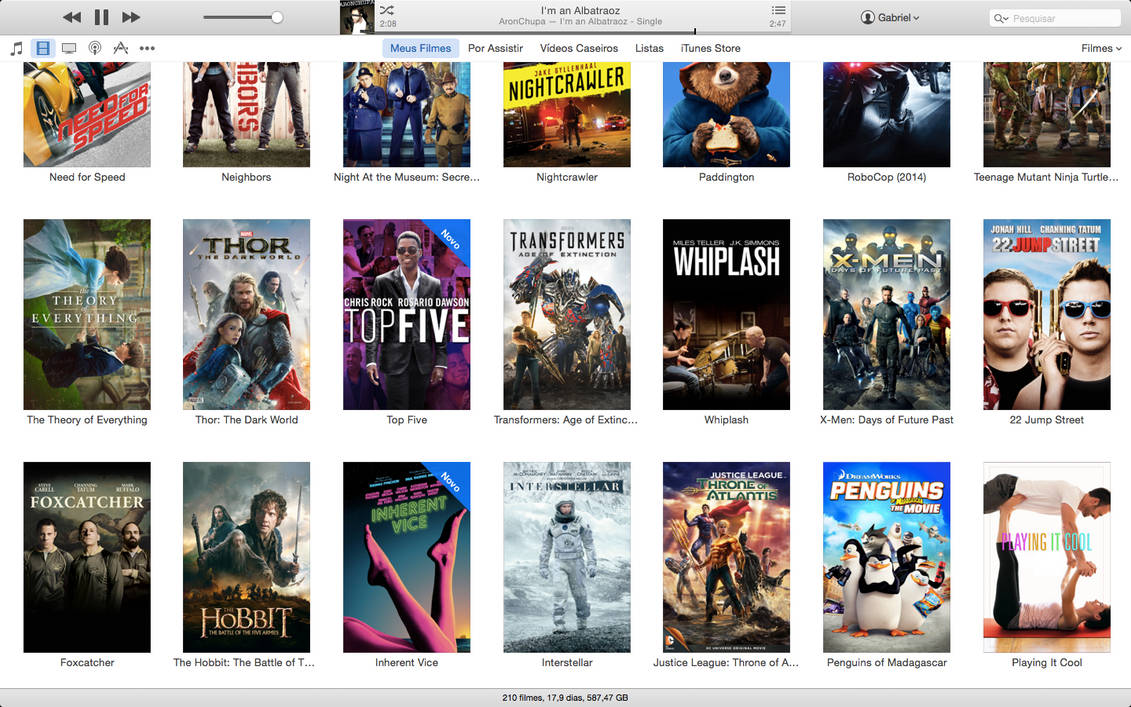
Task: Open the Apps library icon
Action: pyautogui.click(x=120, y=48)
